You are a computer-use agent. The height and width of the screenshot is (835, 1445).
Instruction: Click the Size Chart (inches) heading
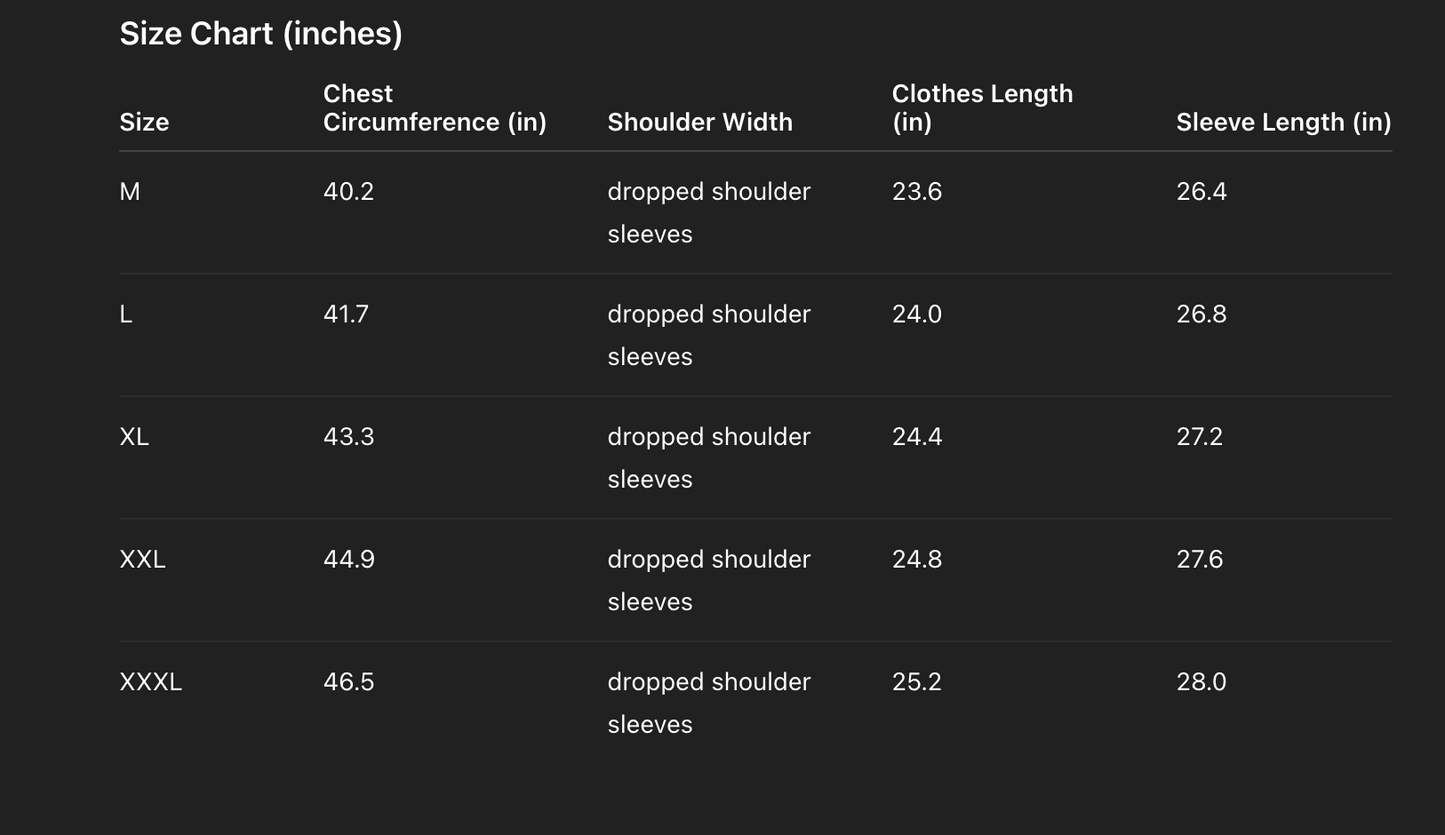(x=261, y=34)
